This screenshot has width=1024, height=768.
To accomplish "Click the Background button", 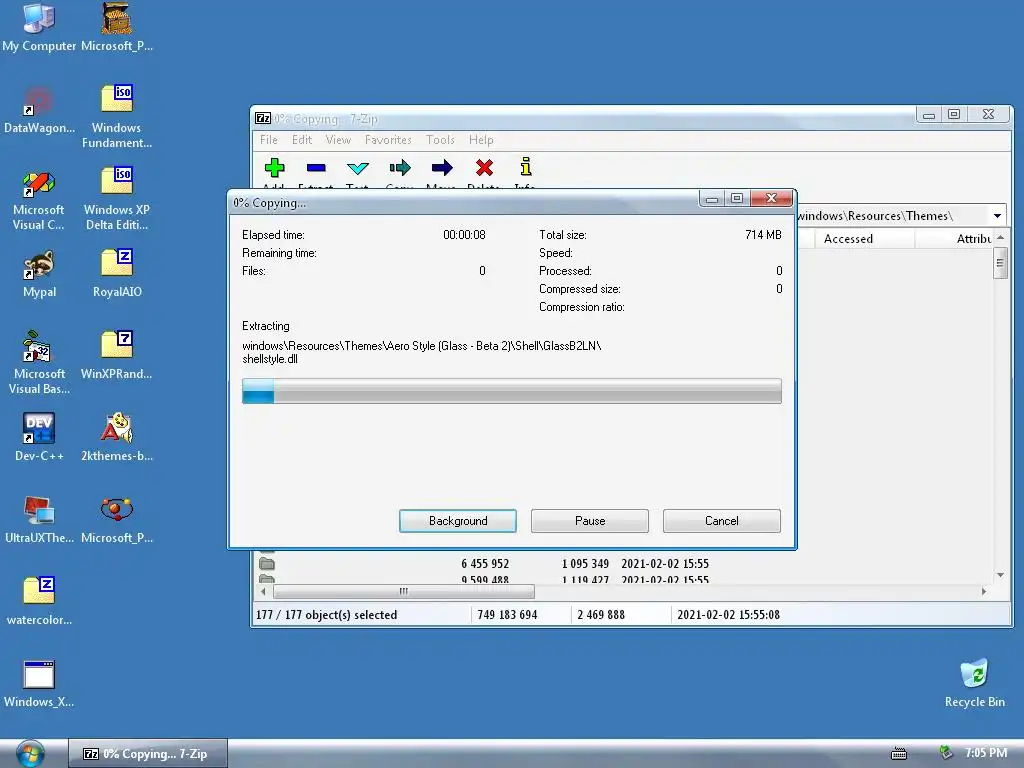I will click(x=458, y=521).
